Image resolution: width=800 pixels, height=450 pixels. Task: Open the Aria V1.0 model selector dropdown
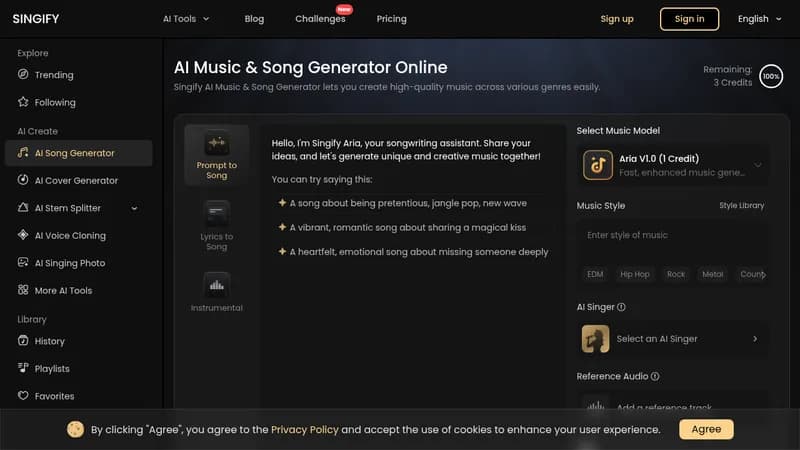[x=672, y=165]
